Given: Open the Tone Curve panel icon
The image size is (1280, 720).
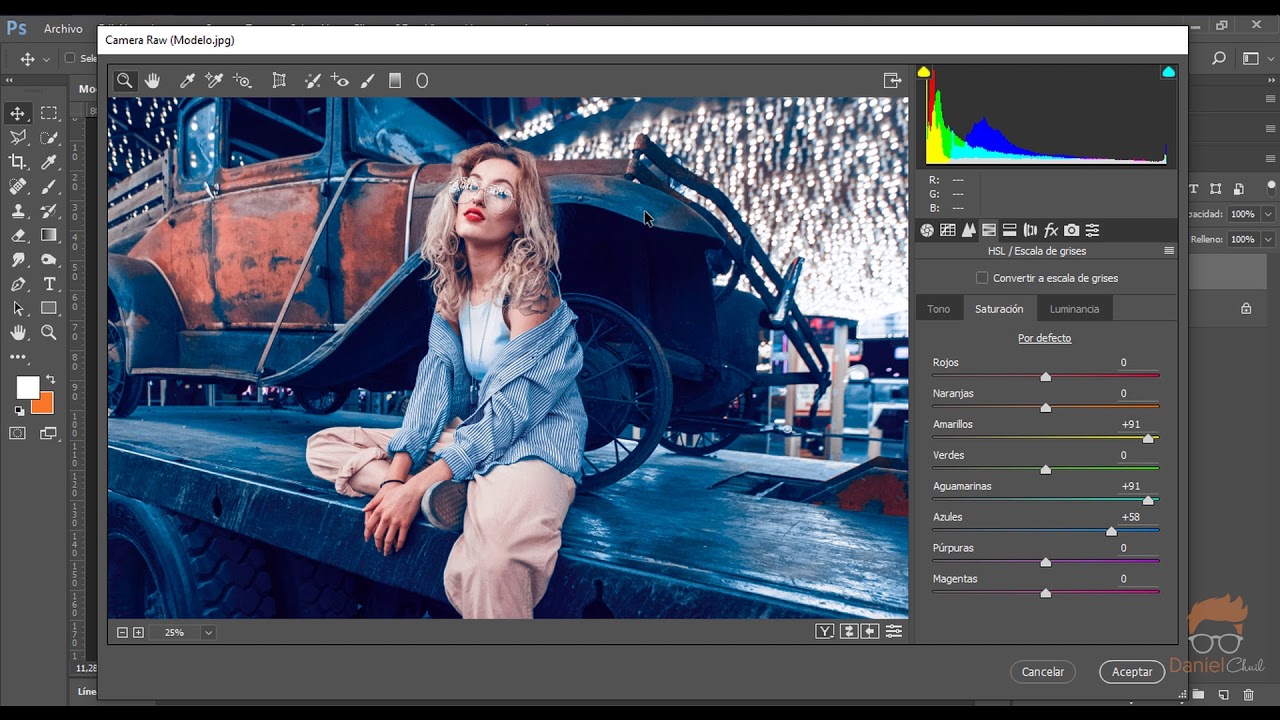Looking at the screenshot, I should coord(948,231).
